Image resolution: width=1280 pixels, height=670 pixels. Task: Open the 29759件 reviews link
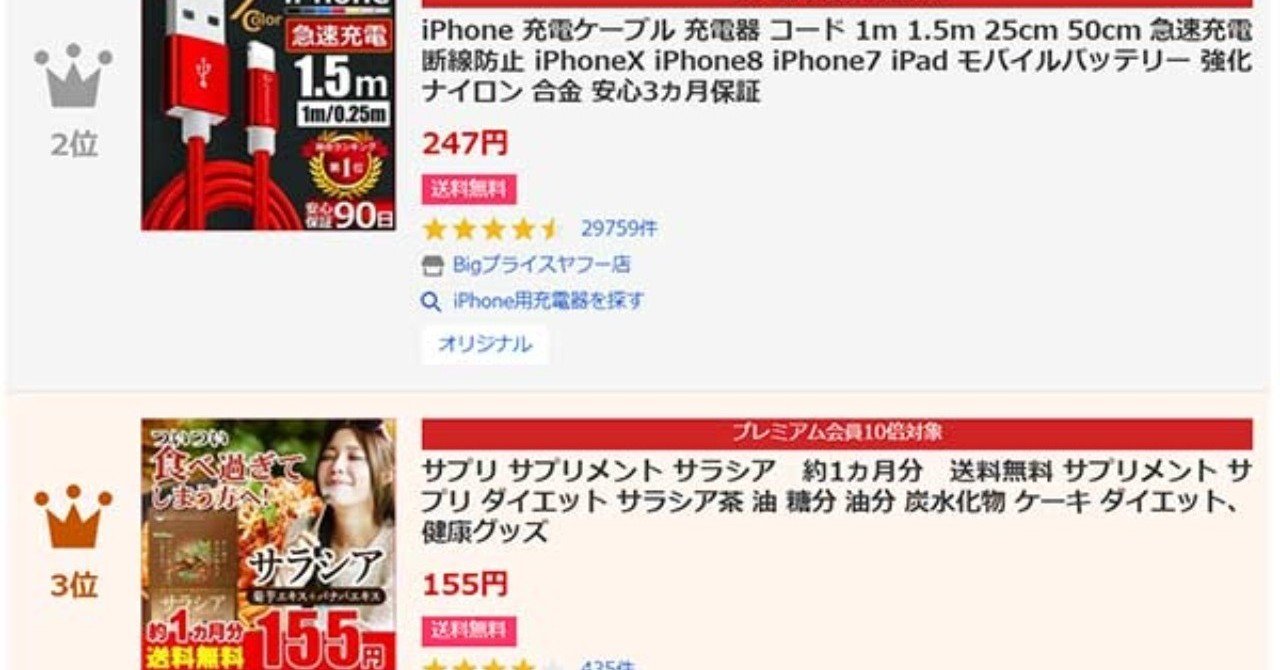[619, 229]
